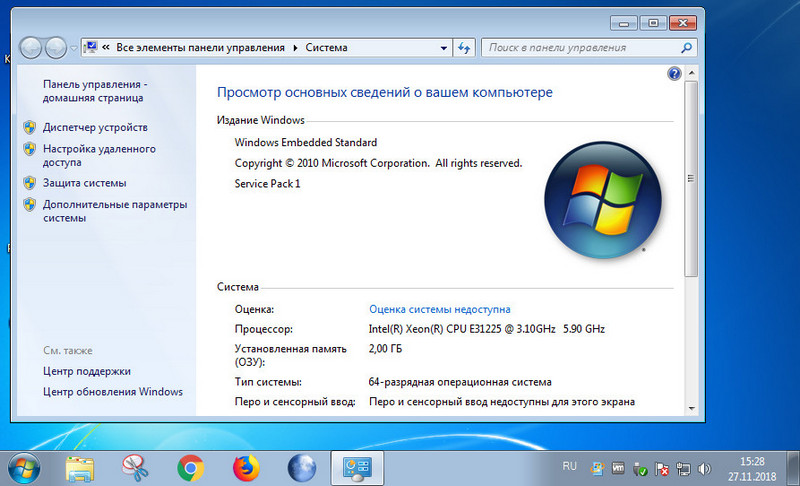This screenshot has width=800, height=486.
Task: Go forward with the Forward arrow
Action: tap(56, 48)
